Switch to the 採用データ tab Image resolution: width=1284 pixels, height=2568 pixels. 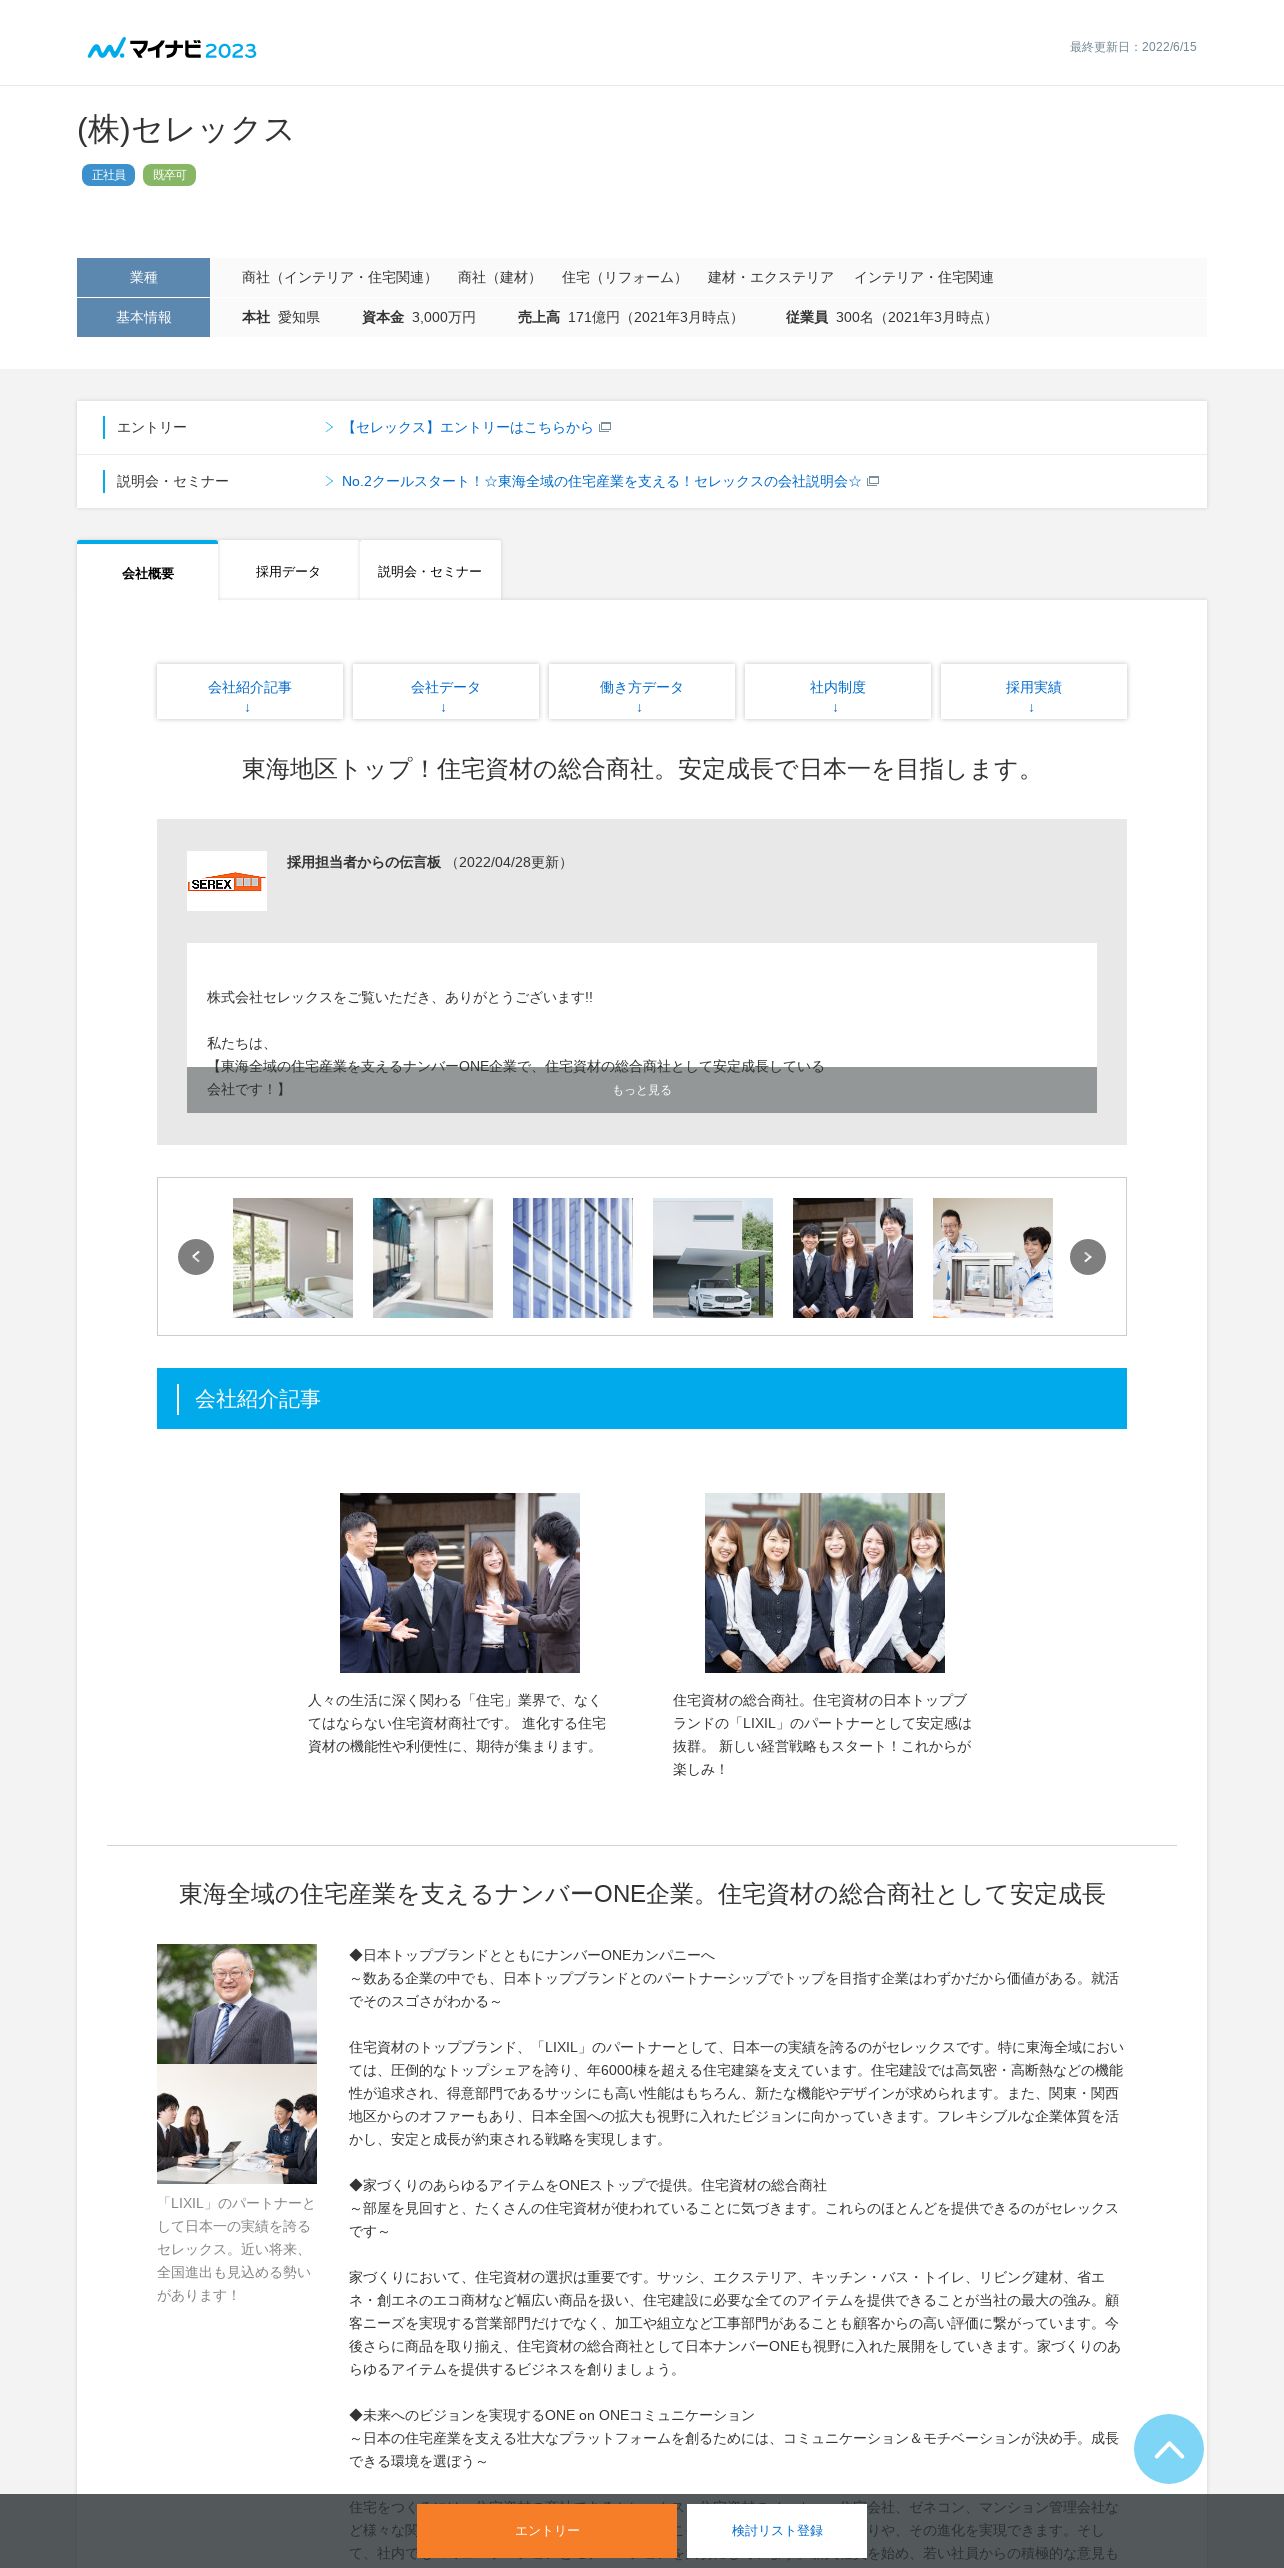288,571
